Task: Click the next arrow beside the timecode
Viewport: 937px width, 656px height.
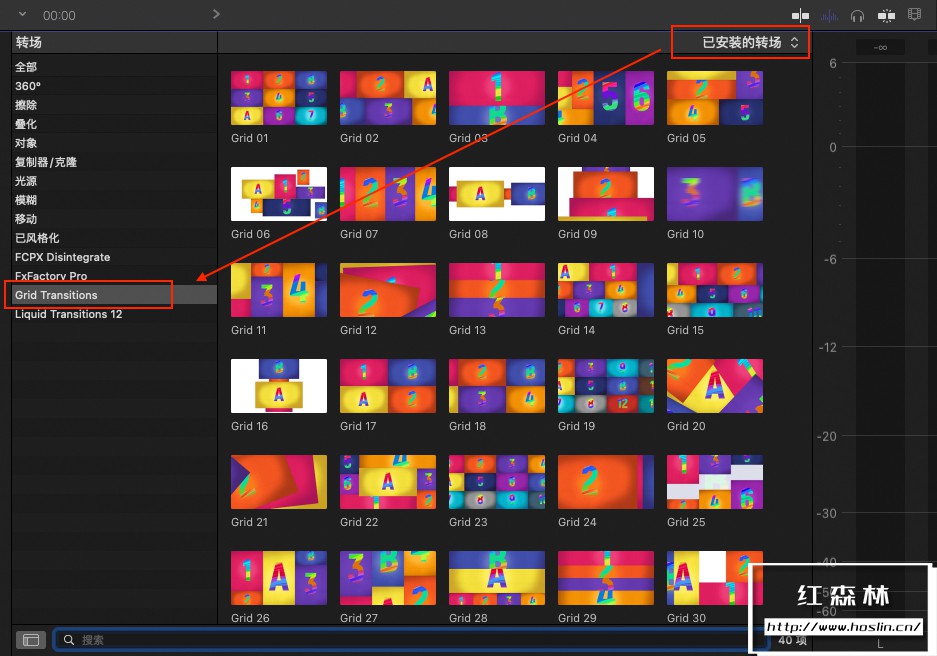Action: 216,14
